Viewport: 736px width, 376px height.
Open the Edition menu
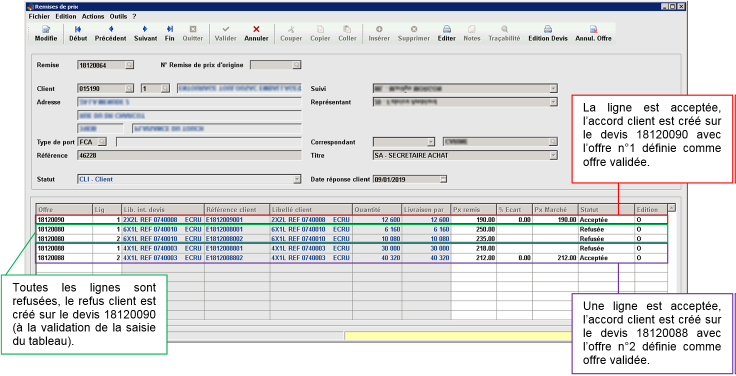click(66, 16)
